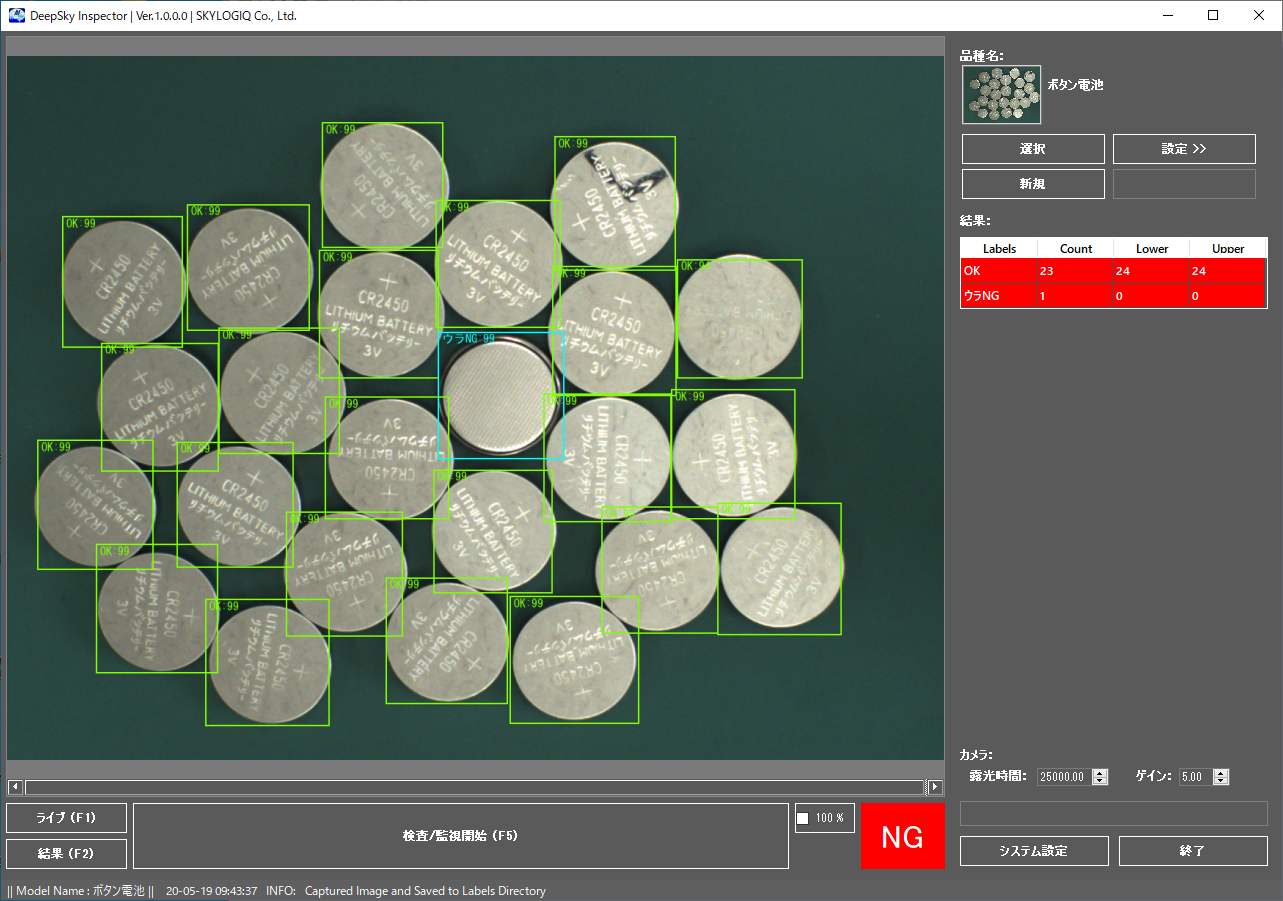The image size is (1283, 901).
Task: Click the 露光時間 value field 25000.00
Action: [1064, 777]
